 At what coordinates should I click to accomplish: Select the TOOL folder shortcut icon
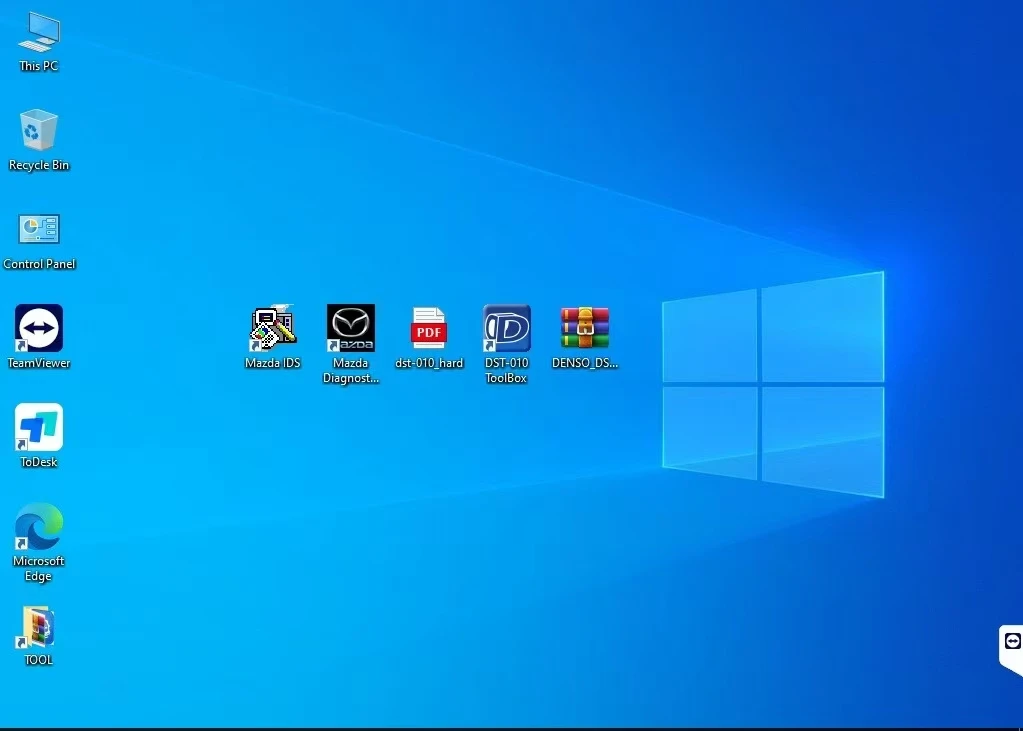pos(39,627)
